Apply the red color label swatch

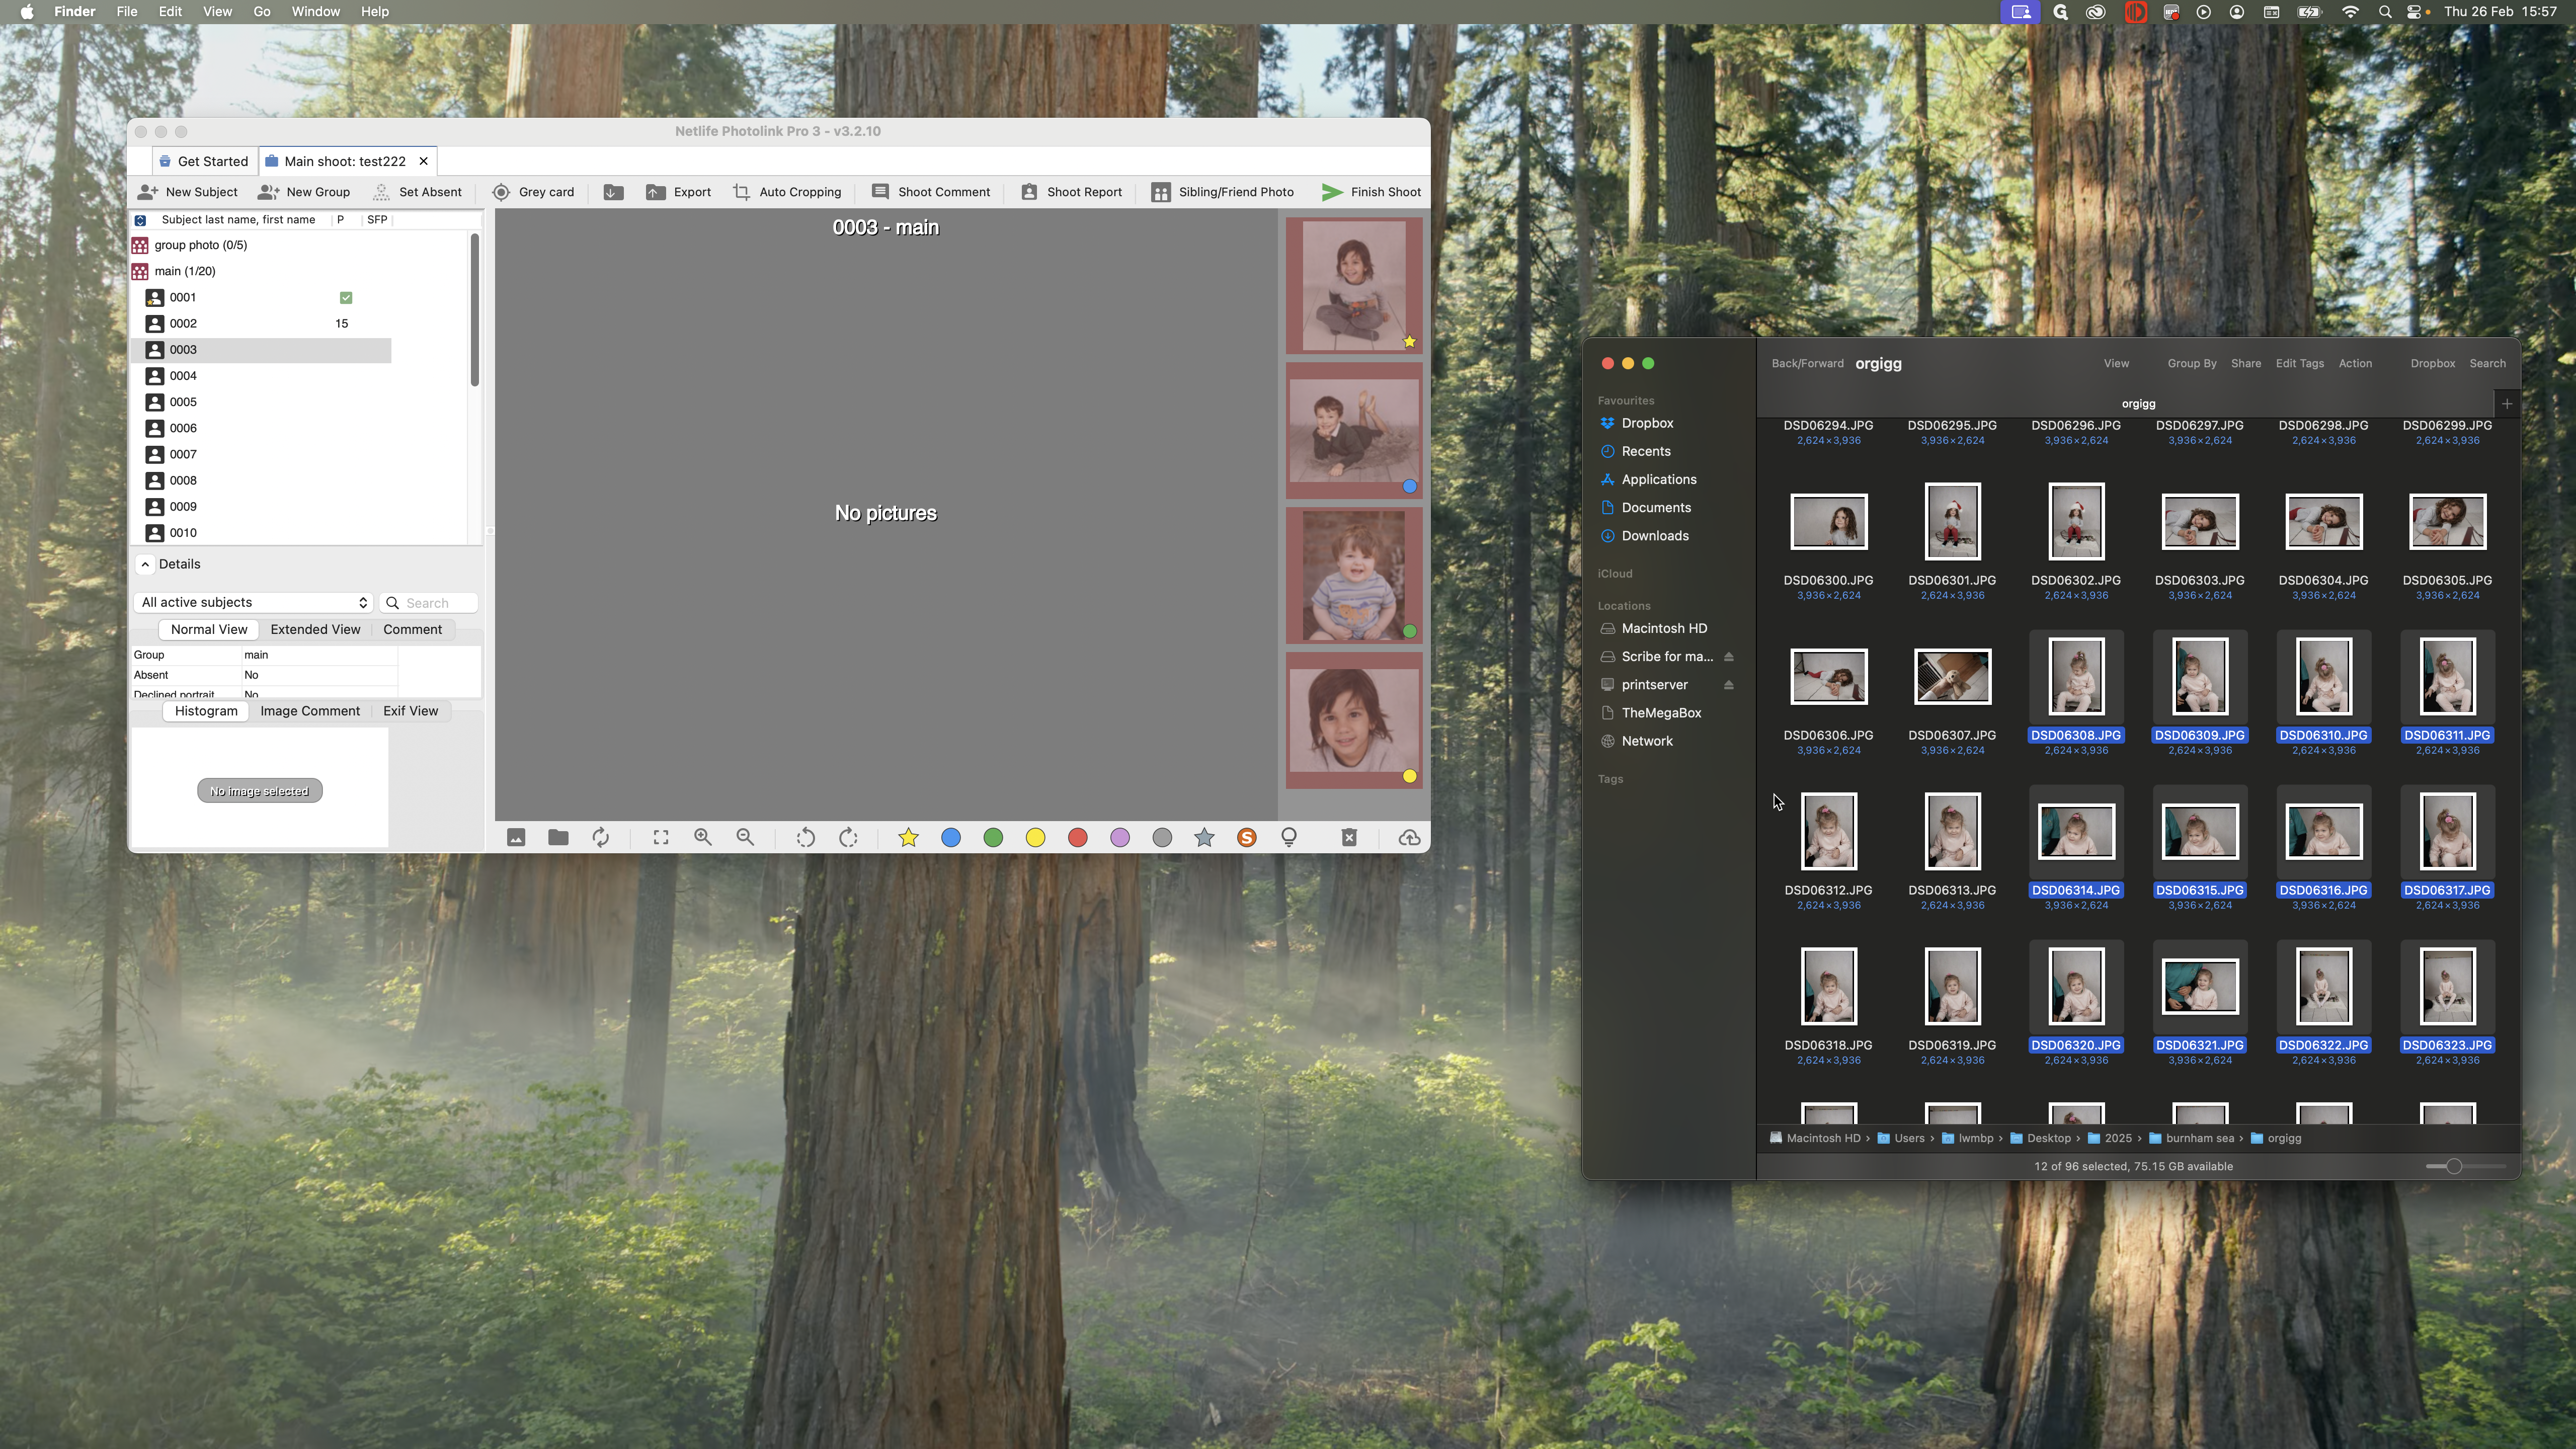click(1077, 838)
